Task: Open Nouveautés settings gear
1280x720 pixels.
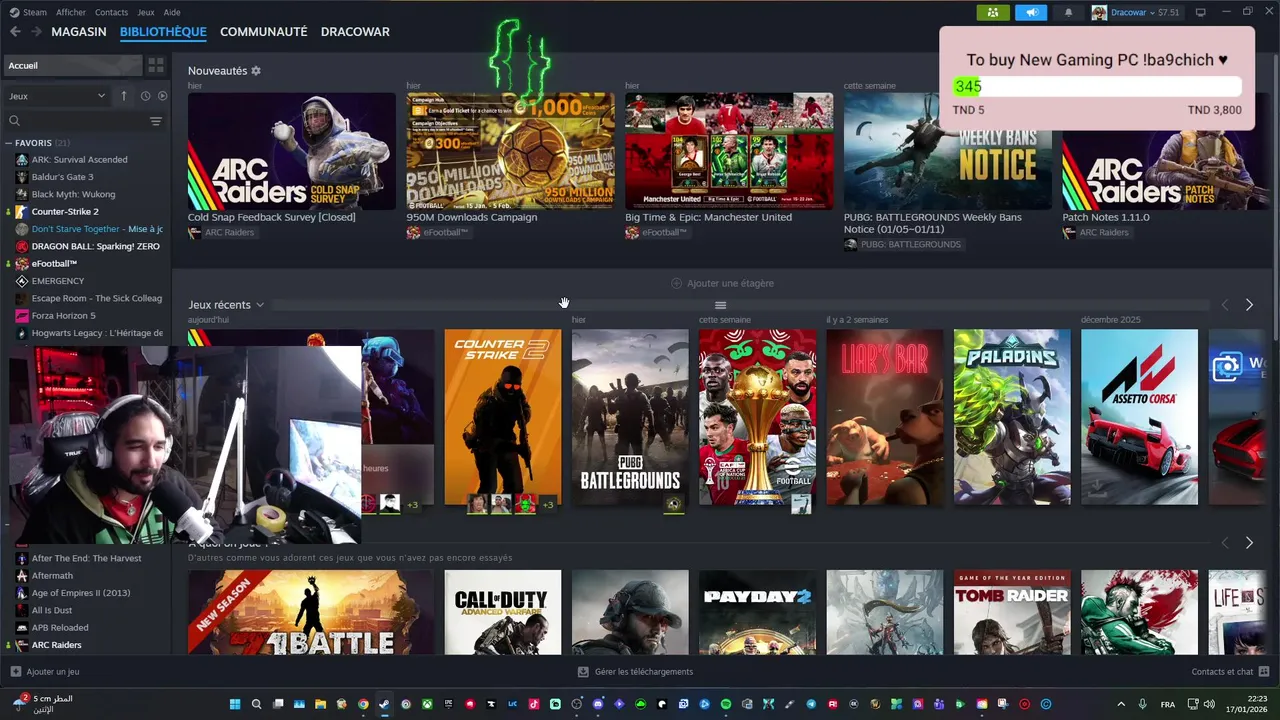Action: pyautogui.click(x=256, y=71)
